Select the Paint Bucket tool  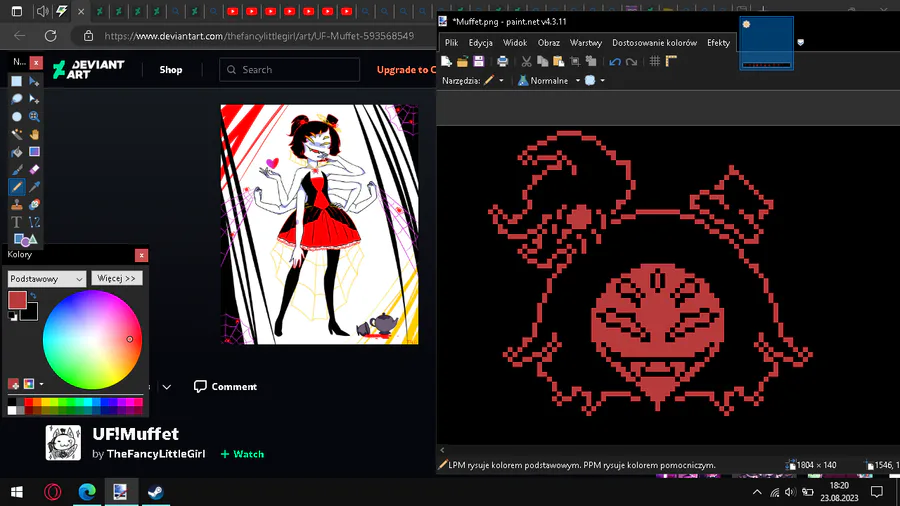[x=17, y=151]
